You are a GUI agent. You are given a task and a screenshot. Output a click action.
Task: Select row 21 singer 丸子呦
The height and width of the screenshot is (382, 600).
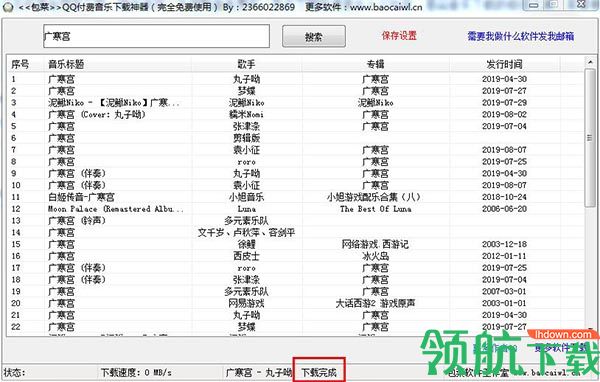click(x=246, y=315)
